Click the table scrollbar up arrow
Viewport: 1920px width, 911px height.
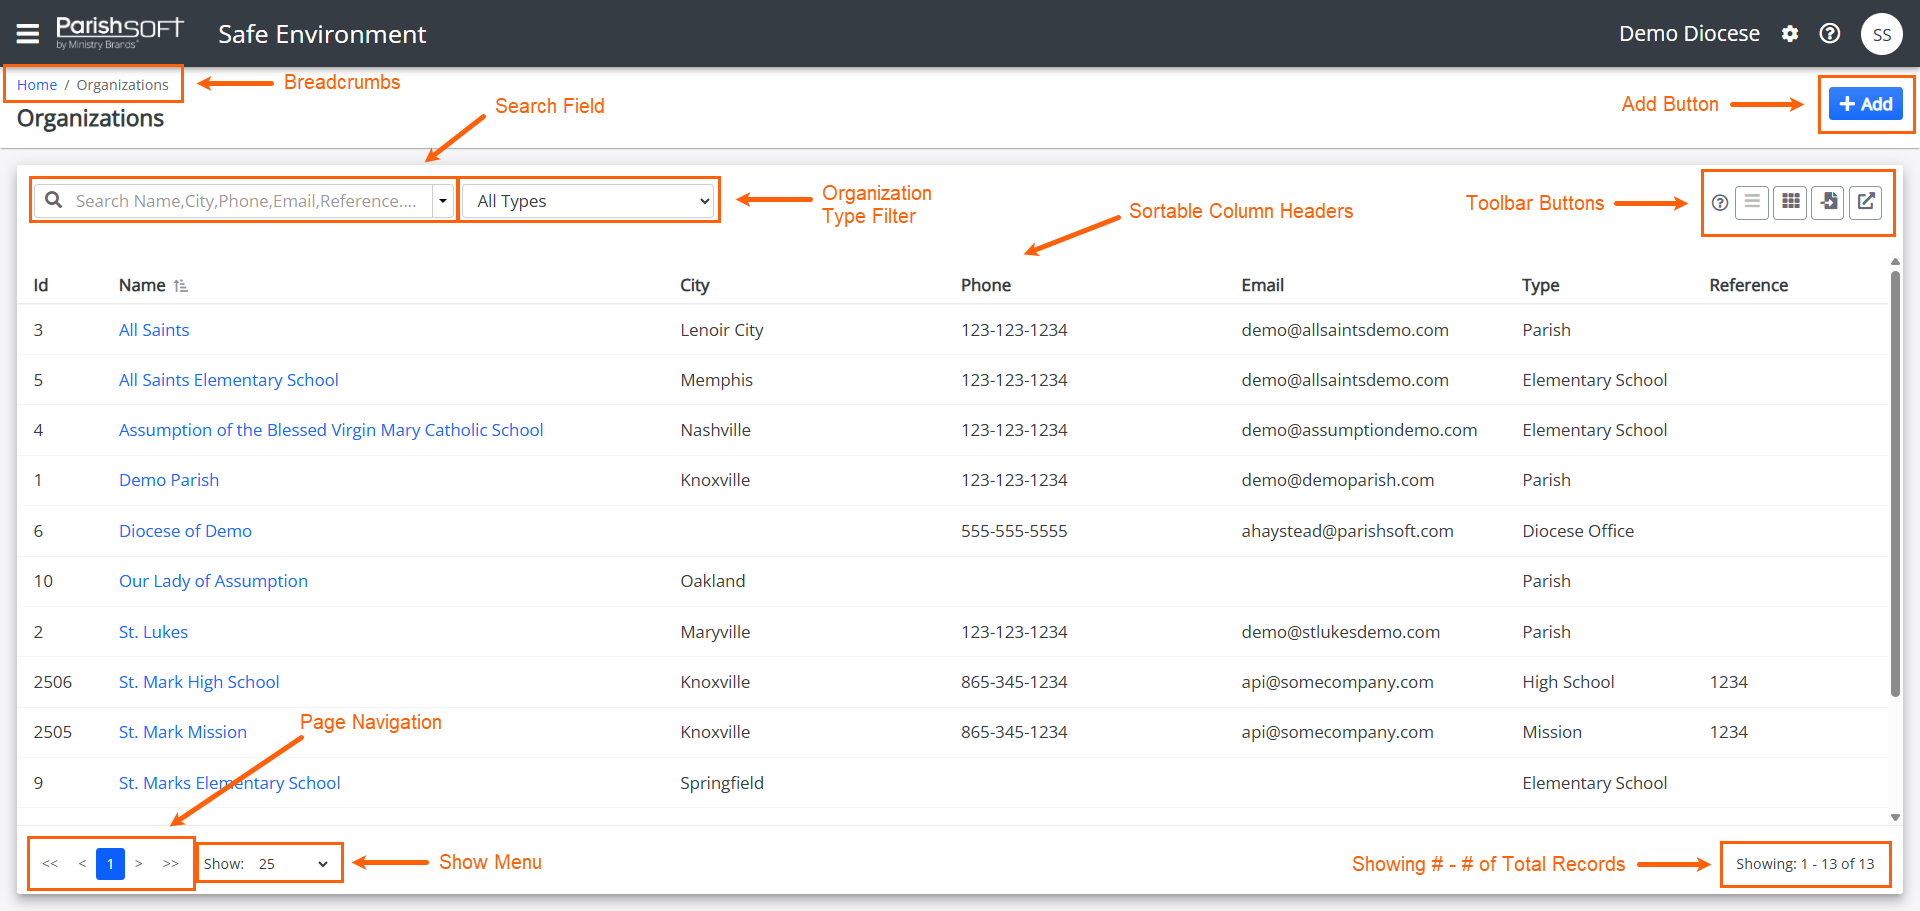pyautogui.click(x=1895, y=262)
